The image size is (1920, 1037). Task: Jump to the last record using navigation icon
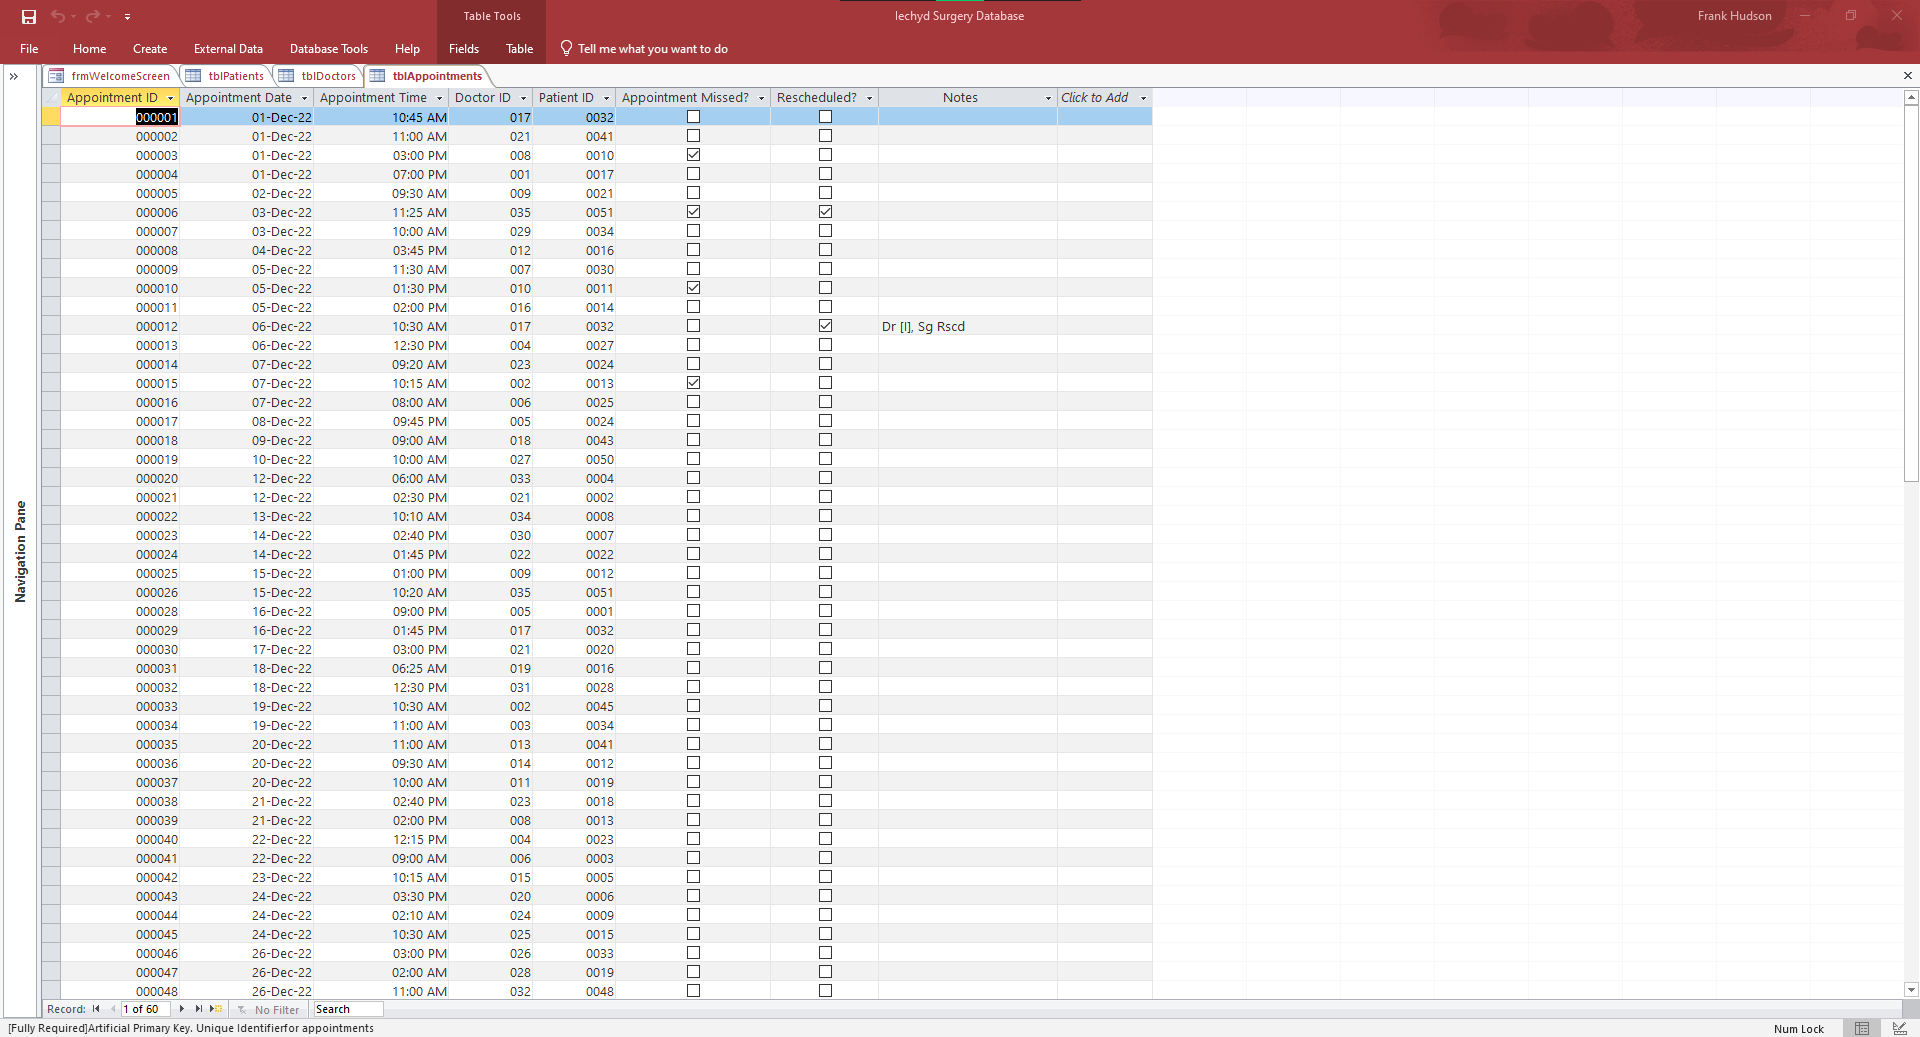[196, 1009]
